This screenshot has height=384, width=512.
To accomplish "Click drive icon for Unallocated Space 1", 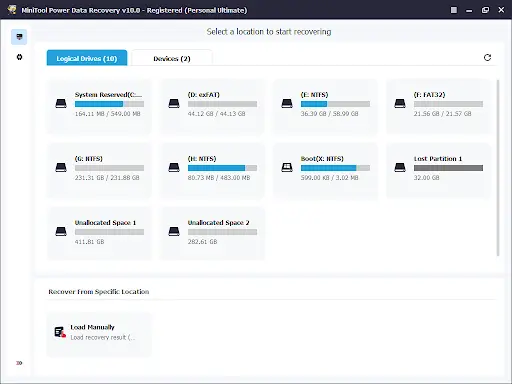I will point(61,231).
